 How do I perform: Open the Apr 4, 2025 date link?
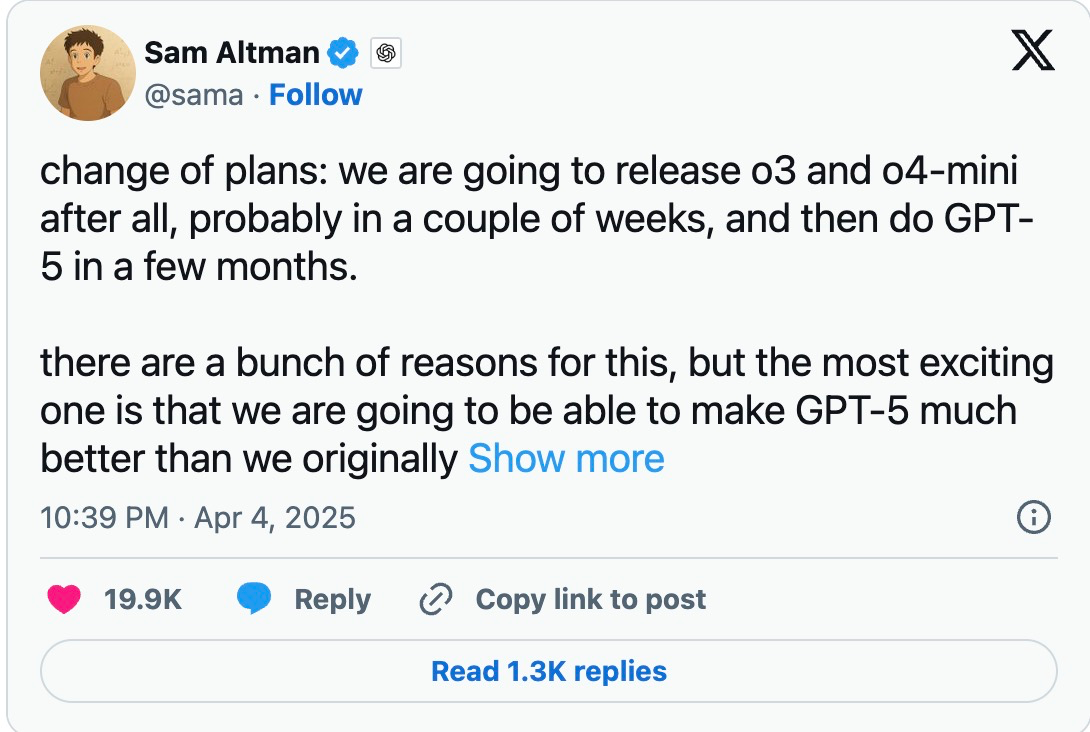(275, 517)
